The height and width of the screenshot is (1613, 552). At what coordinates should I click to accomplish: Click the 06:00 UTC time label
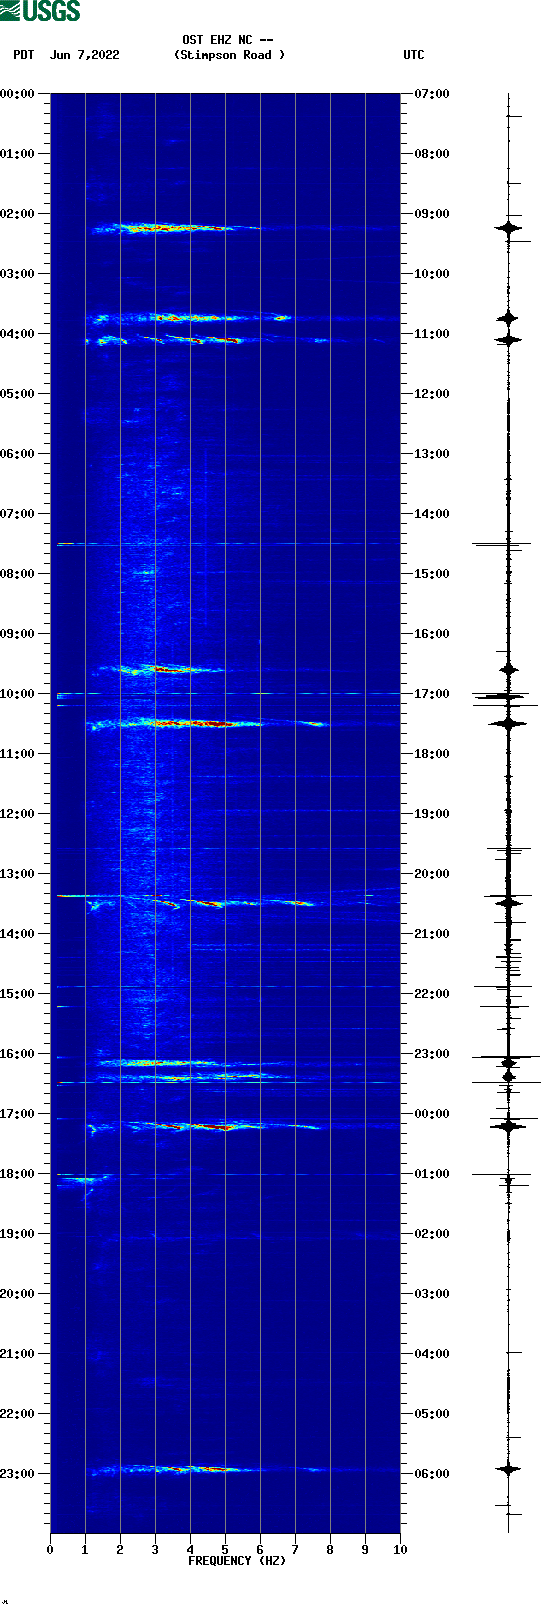432,1474
